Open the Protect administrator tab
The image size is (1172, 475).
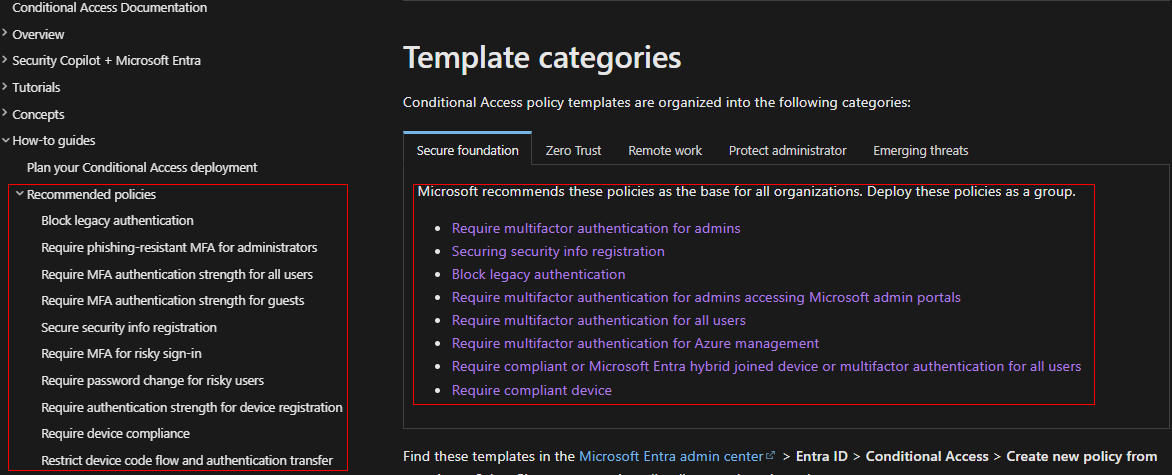(x=787, y=151)
